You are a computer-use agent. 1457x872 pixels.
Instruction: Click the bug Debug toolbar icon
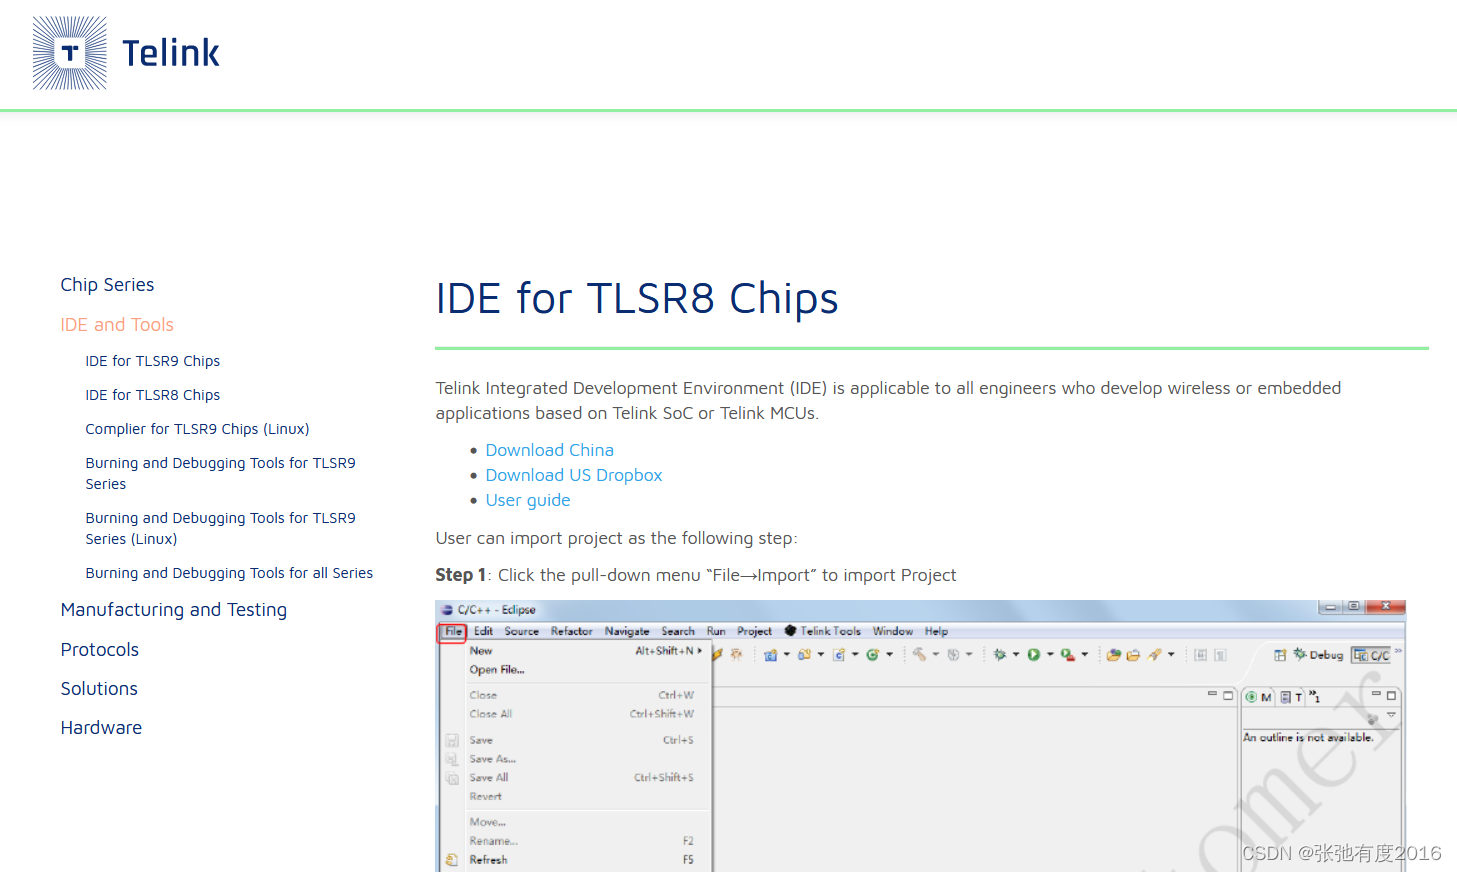[999, 655]
